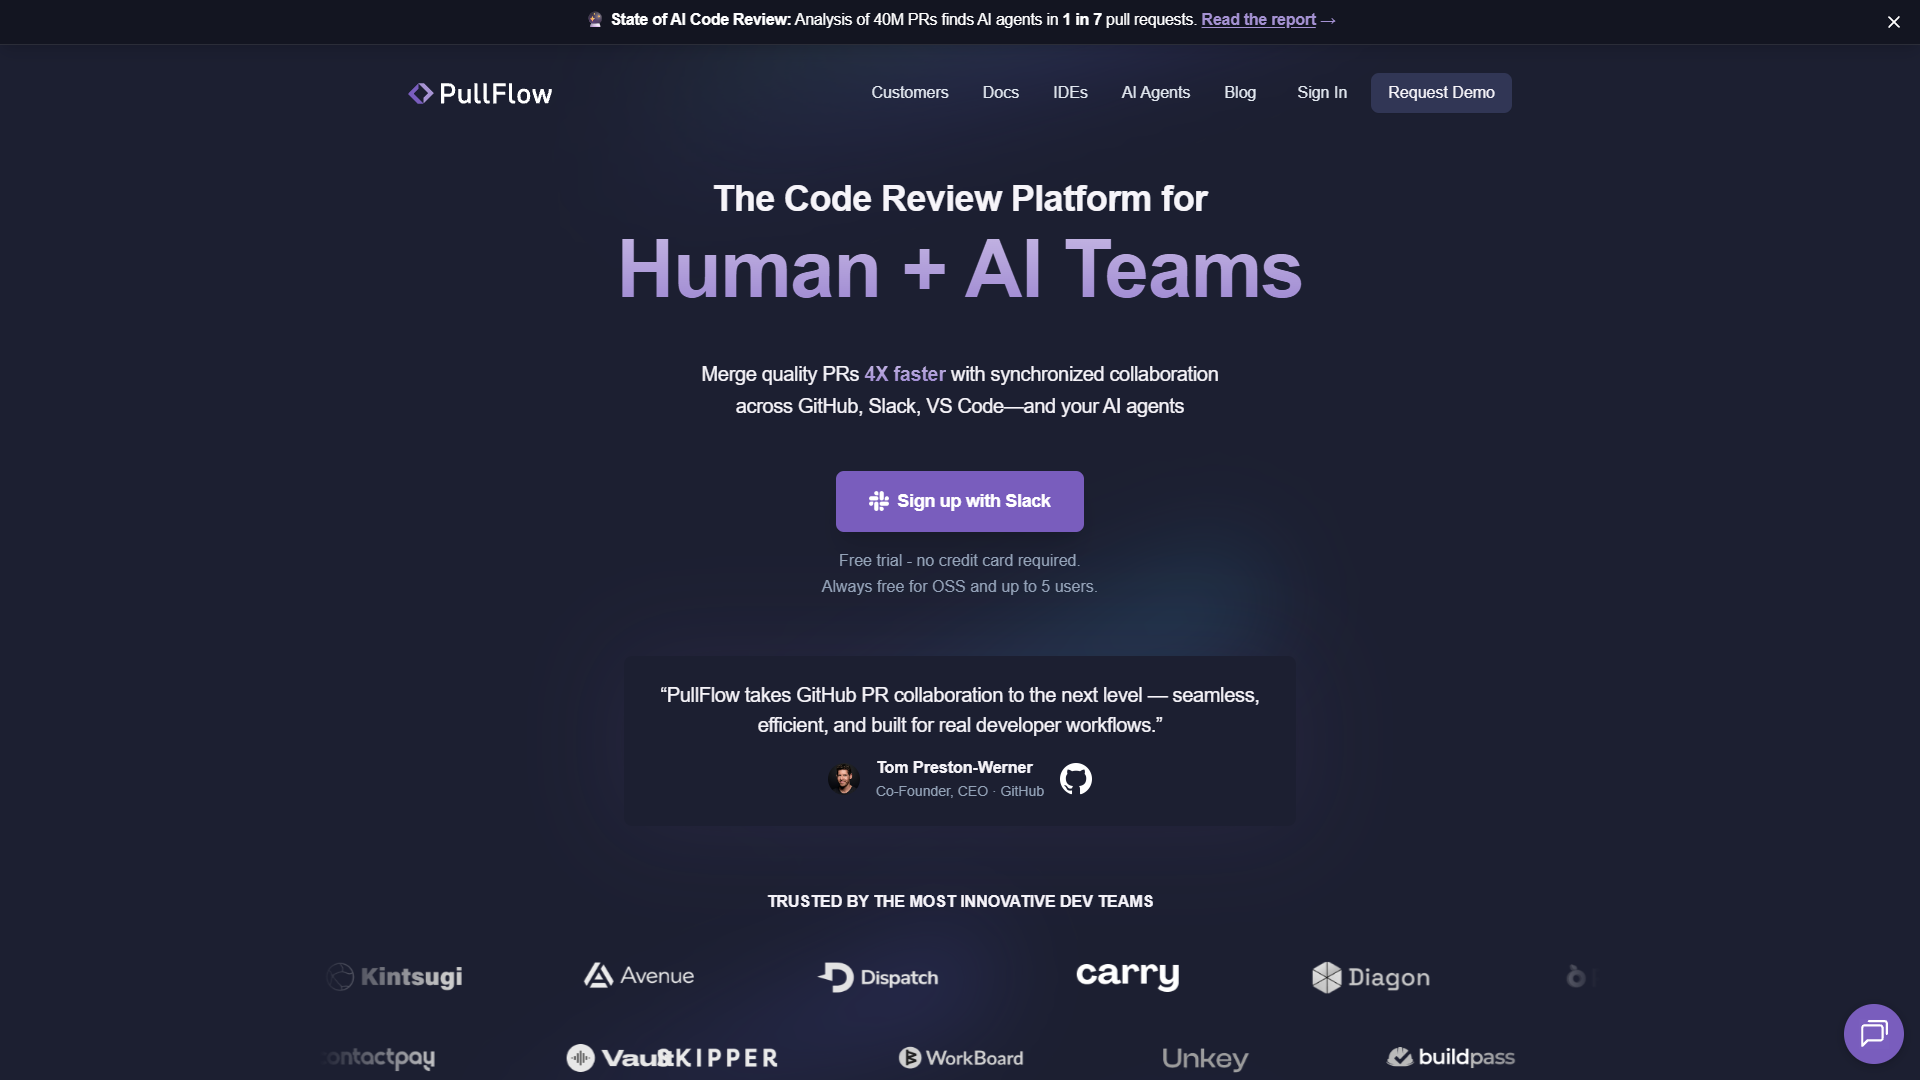
Task: Open the AI Agents menu item
Action: point(1156,92)
